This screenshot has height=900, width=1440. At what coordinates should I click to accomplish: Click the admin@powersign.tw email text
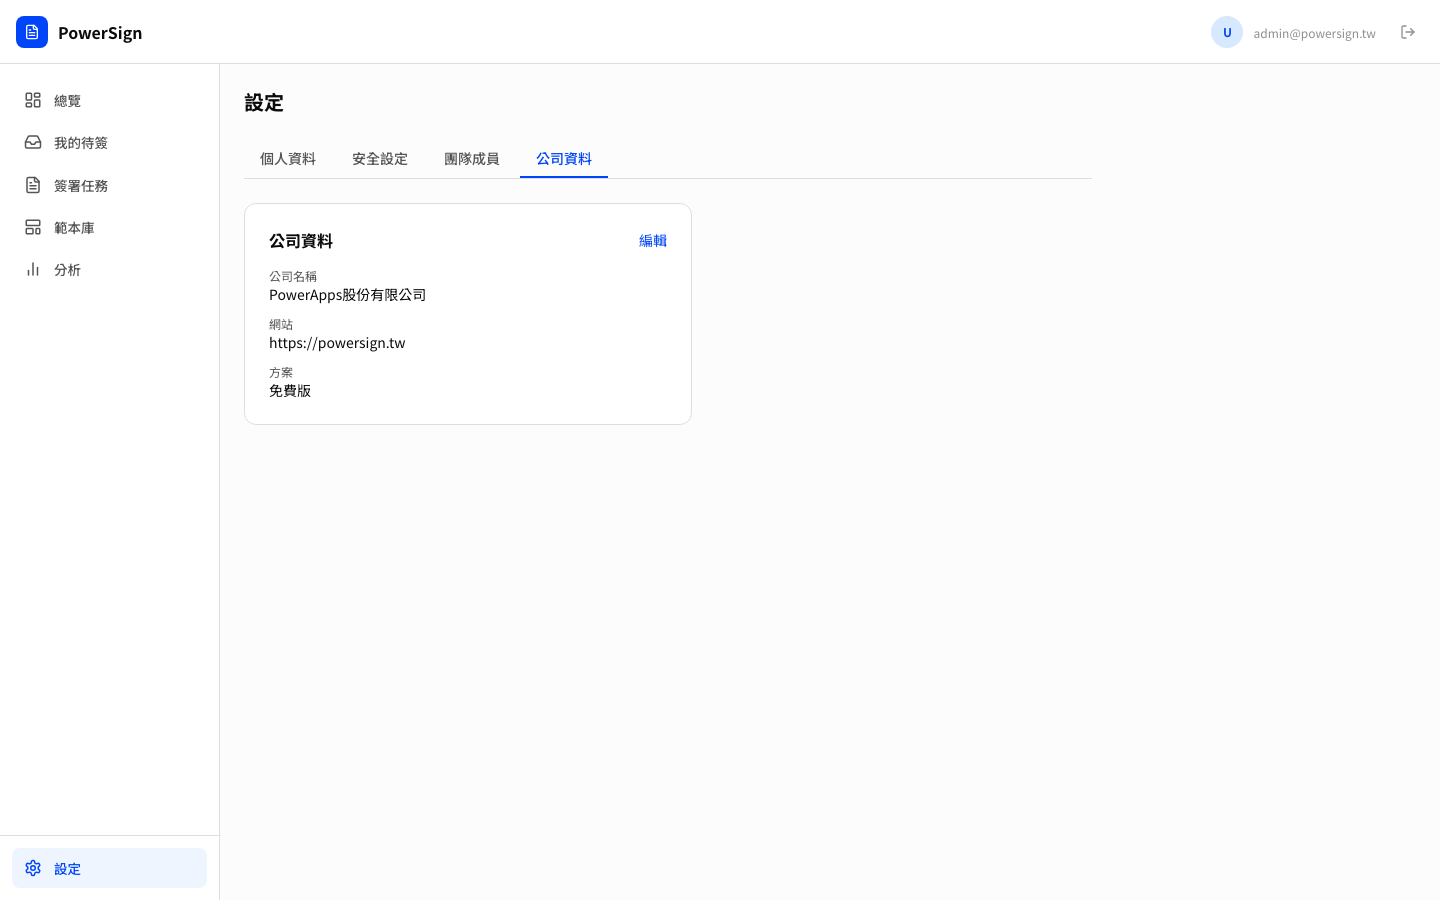pyautogui.click(x=1314, y=33)
